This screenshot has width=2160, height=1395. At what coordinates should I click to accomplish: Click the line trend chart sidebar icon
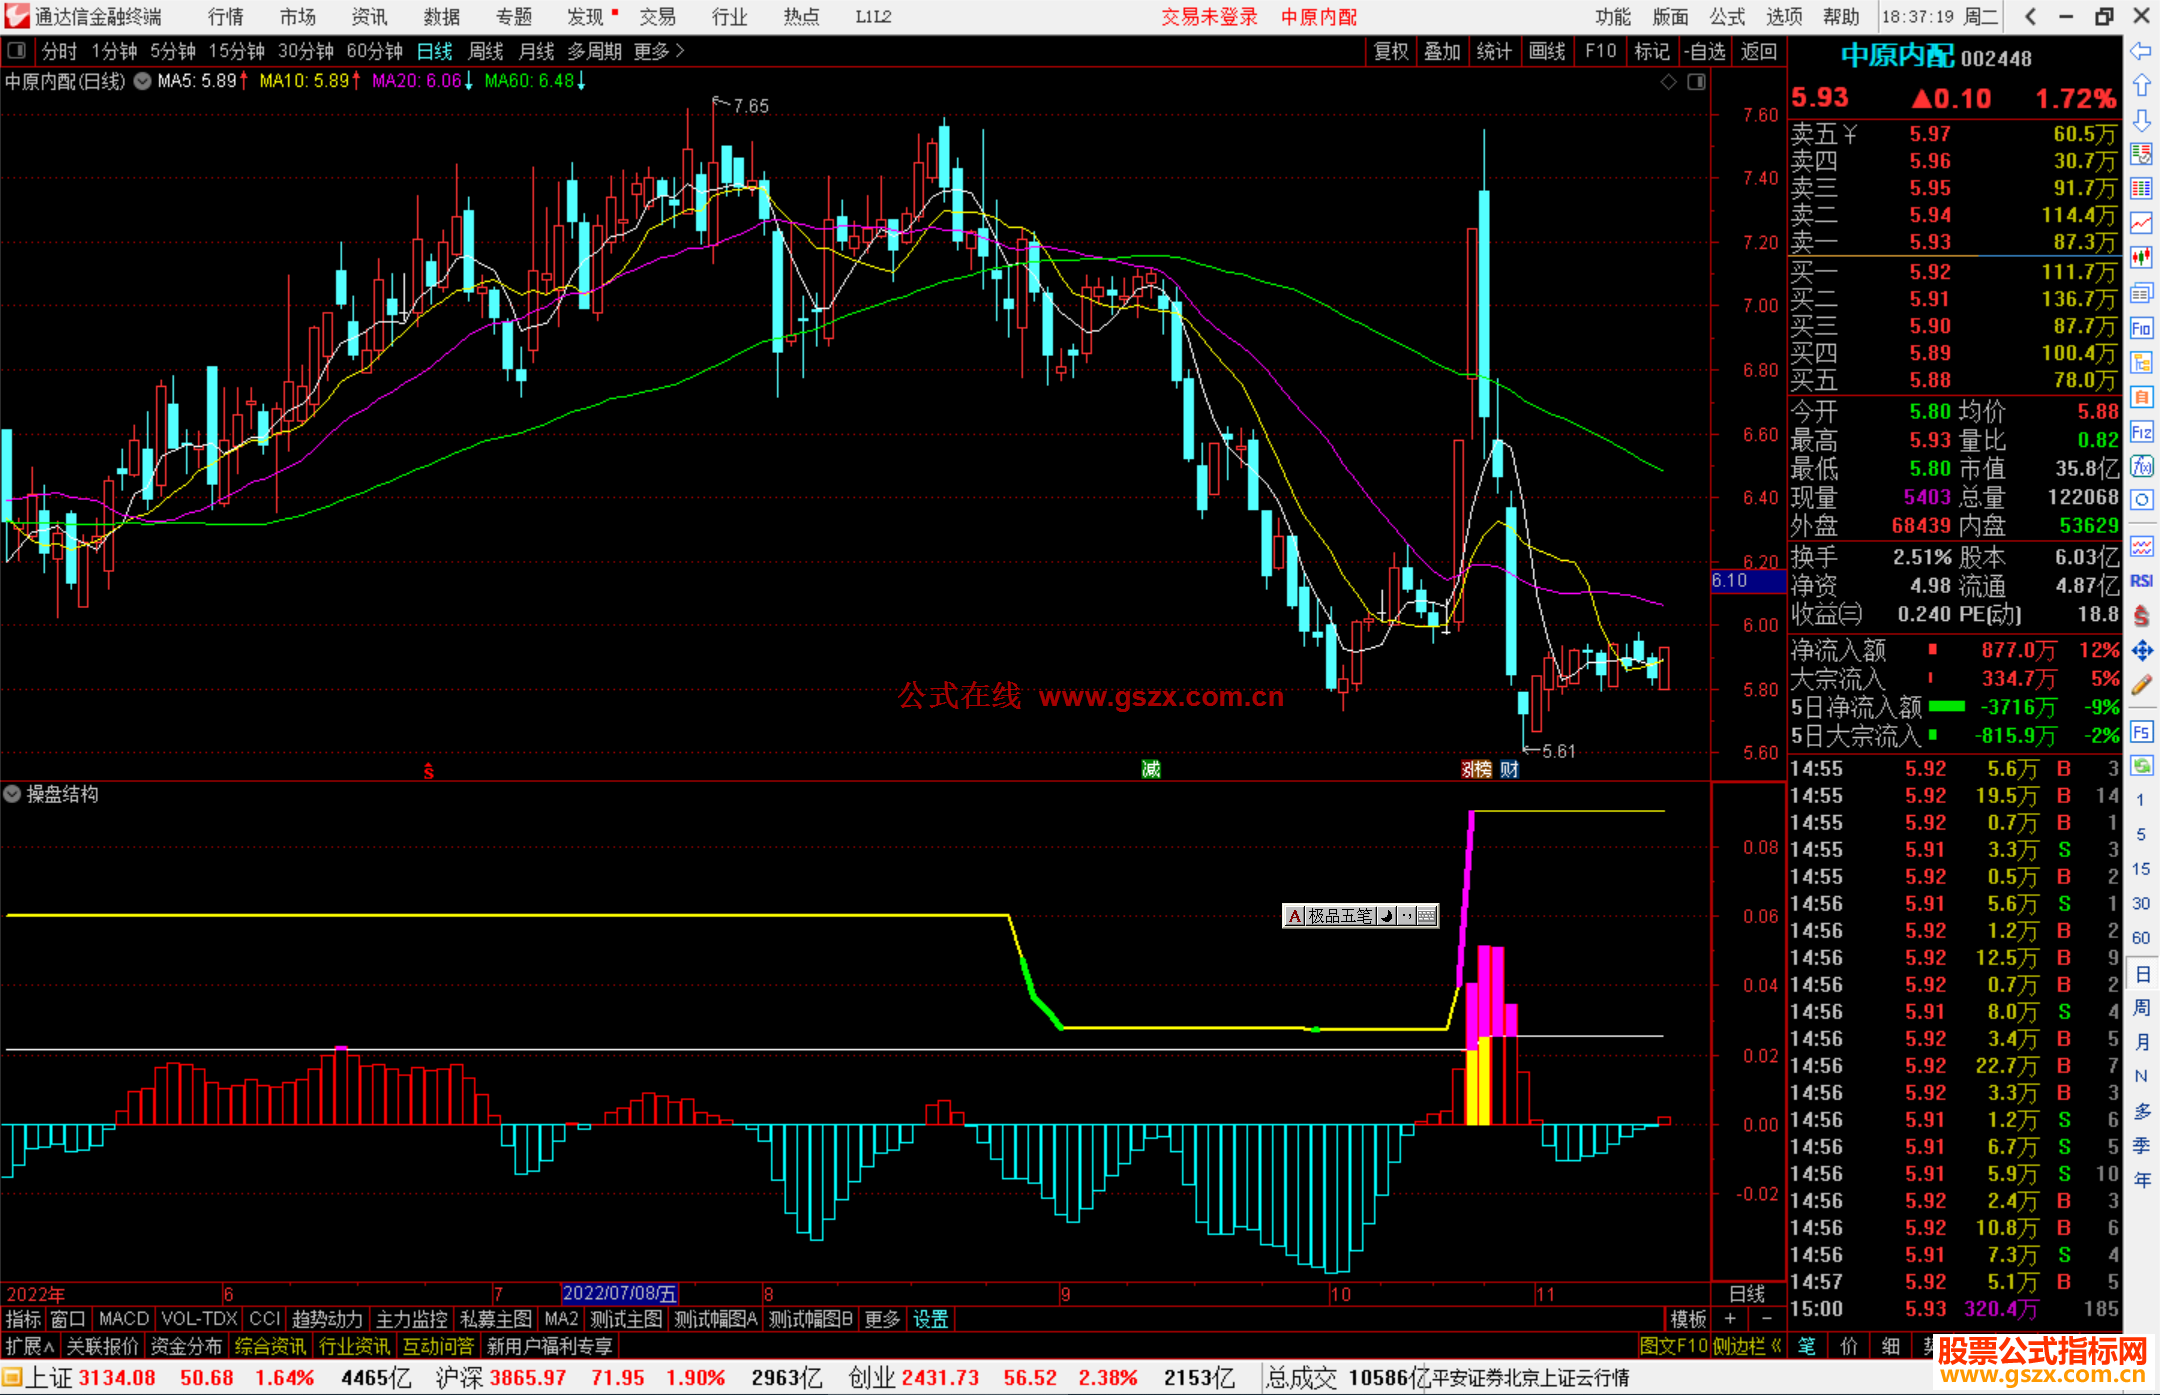[x=2141, y=223]
